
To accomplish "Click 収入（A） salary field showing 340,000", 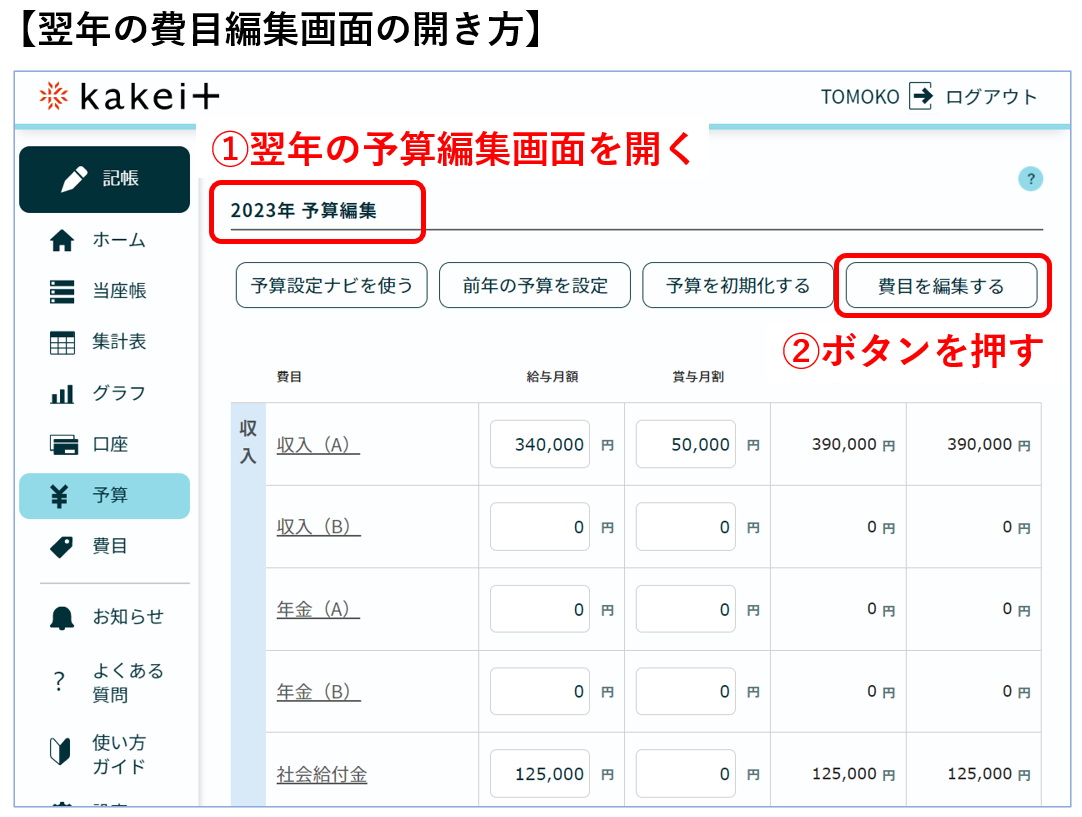I will [x=540, y=445].
